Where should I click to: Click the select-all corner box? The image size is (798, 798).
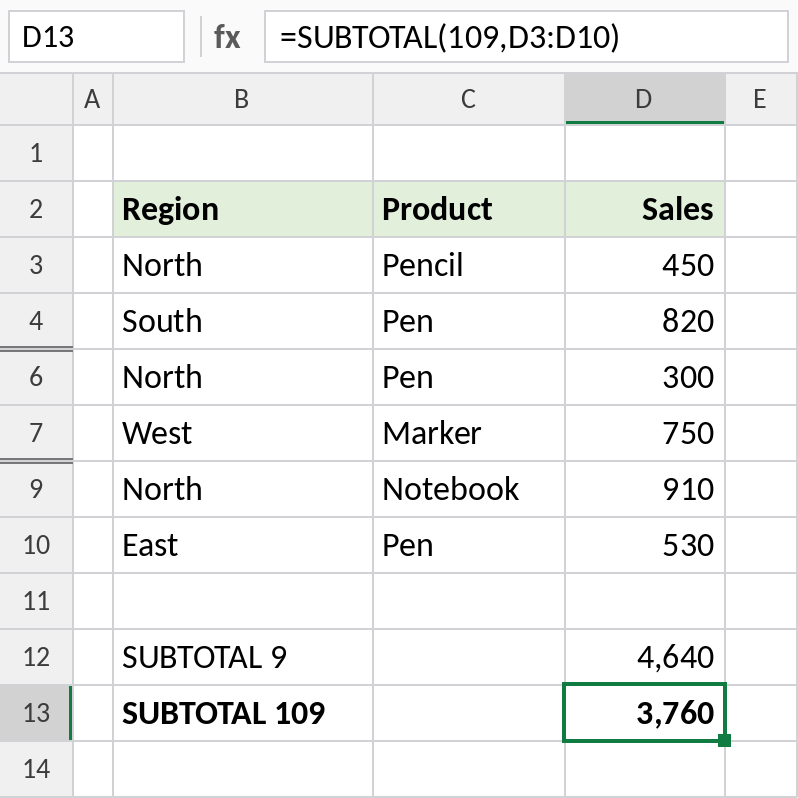[36, 99]
